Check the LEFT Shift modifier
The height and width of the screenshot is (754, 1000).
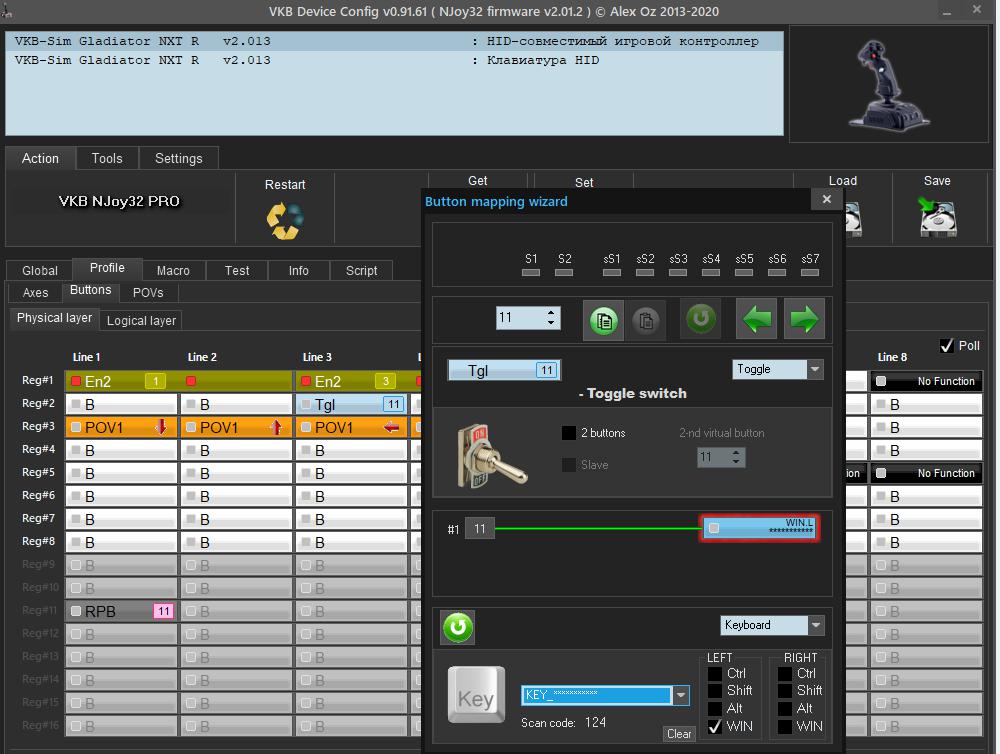pos(715,691)
